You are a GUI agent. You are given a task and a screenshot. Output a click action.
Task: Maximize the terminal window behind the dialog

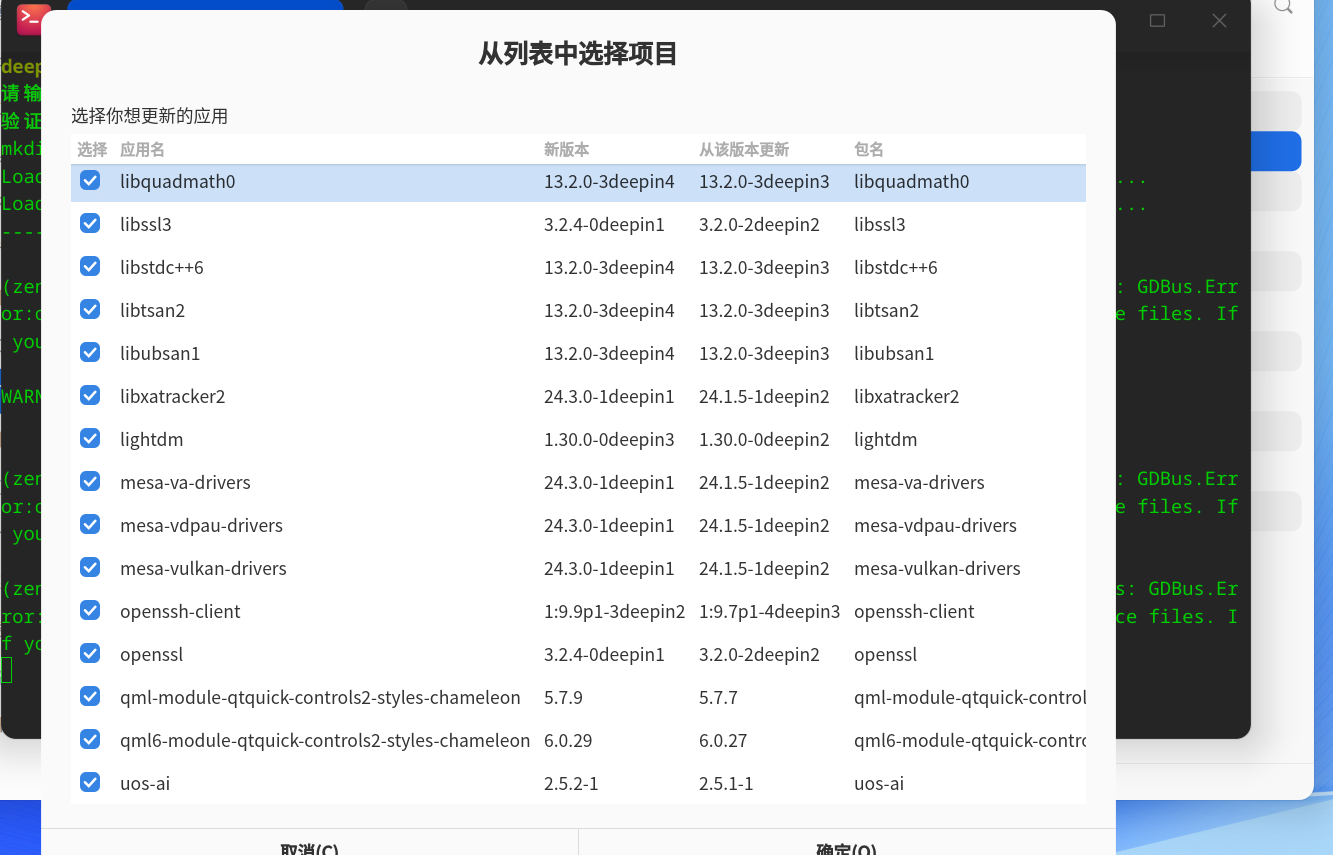click(1158, 20)
